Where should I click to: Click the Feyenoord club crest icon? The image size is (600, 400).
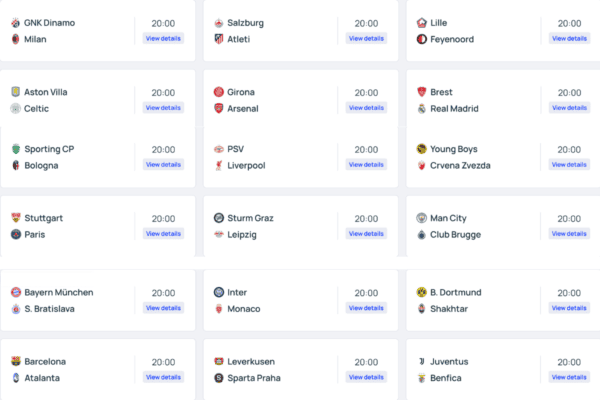pos(422,39)
